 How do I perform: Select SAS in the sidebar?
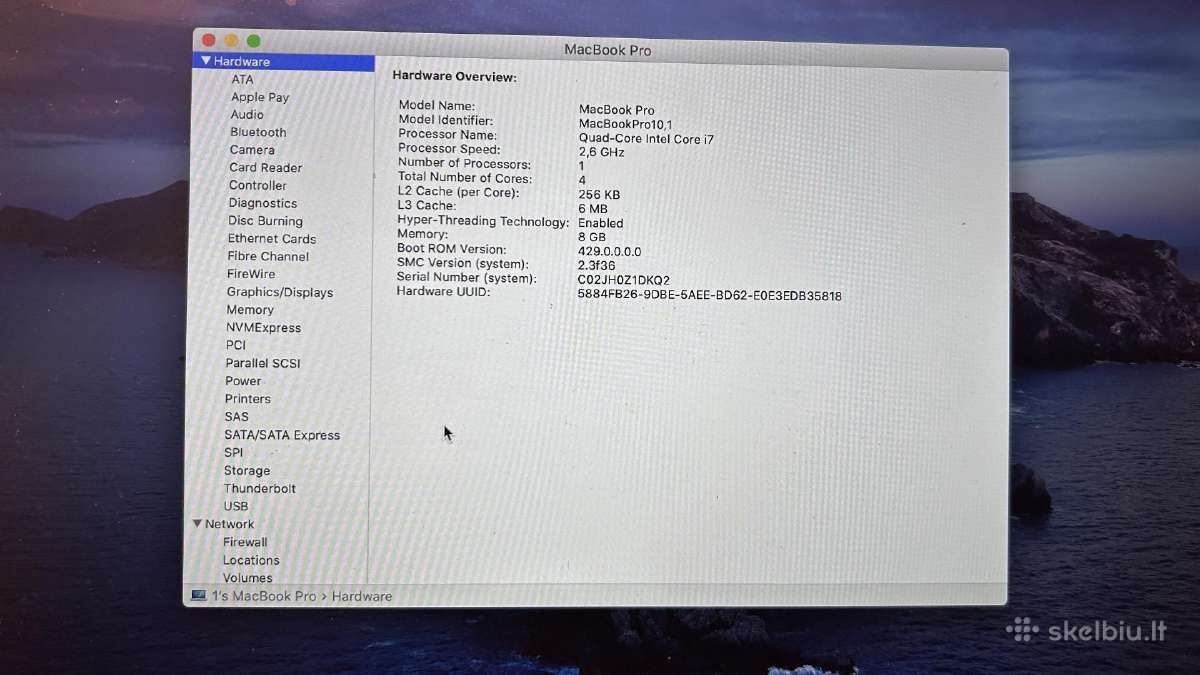point(237,417)
